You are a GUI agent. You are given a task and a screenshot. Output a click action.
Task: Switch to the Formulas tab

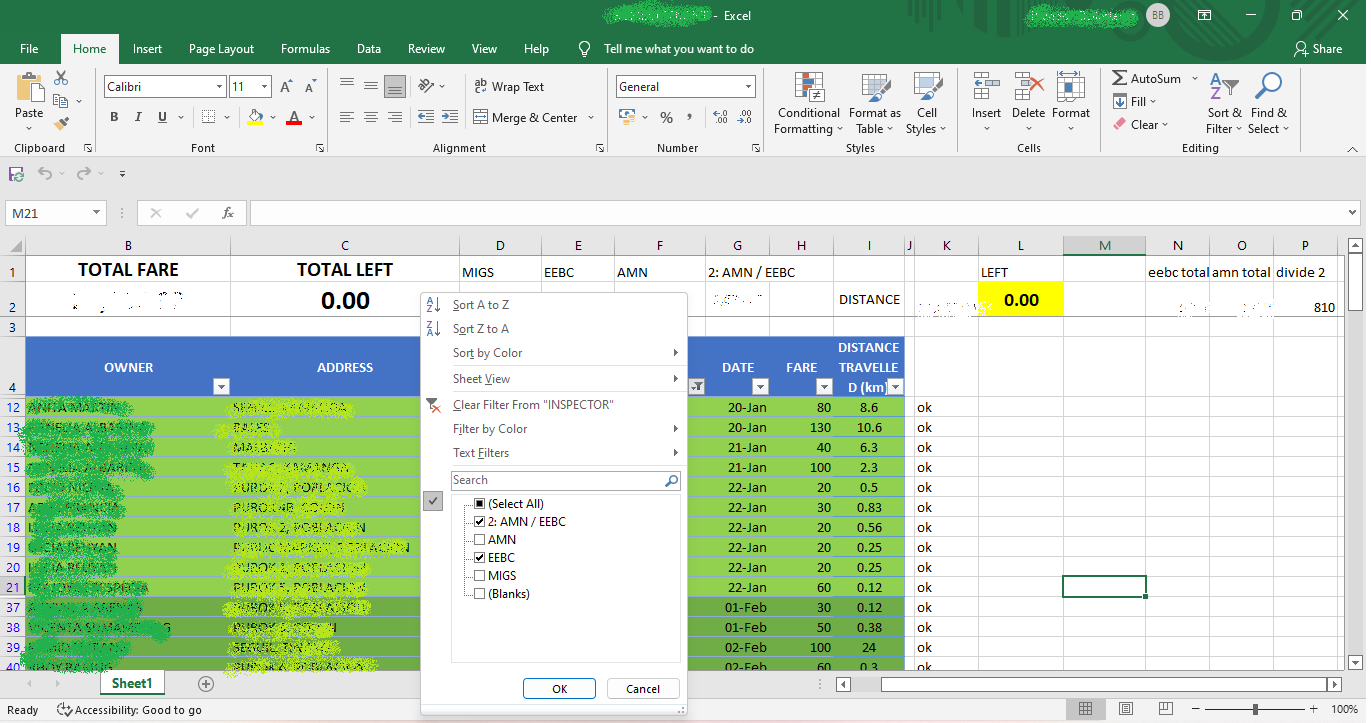click(x=305, y=49)
